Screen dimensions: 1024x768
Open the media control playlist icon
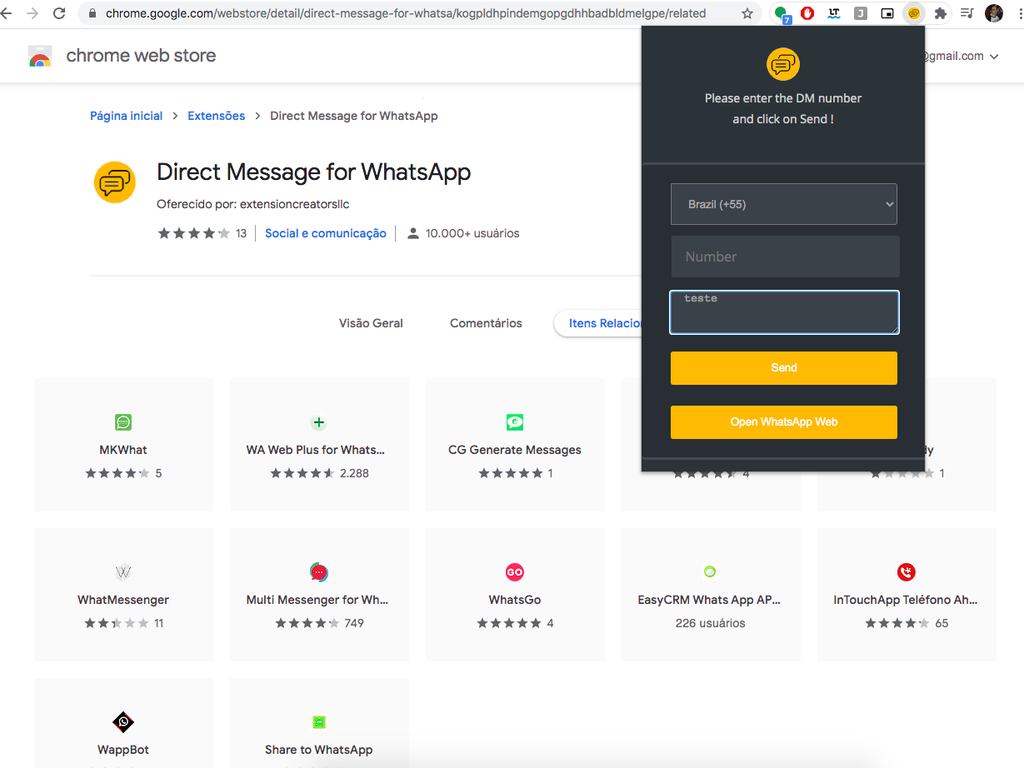tap(967, 13)
